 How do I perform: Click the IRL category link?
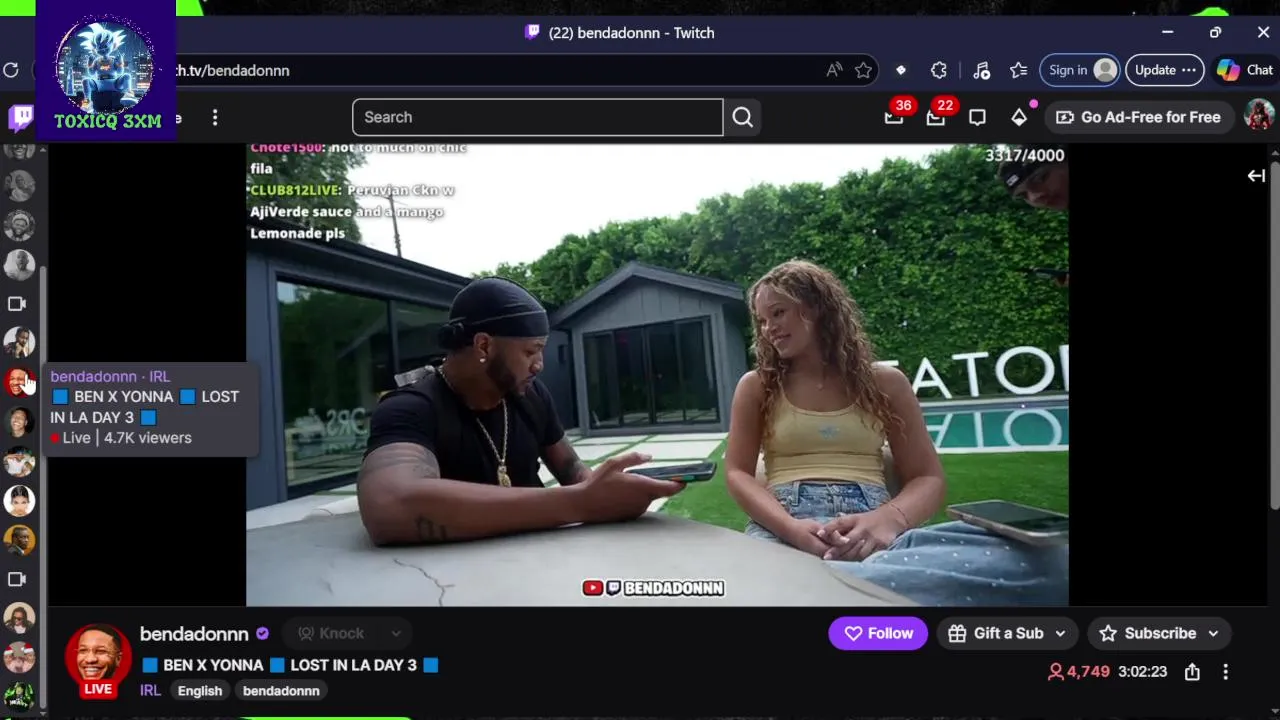click(x=150, y=691)
